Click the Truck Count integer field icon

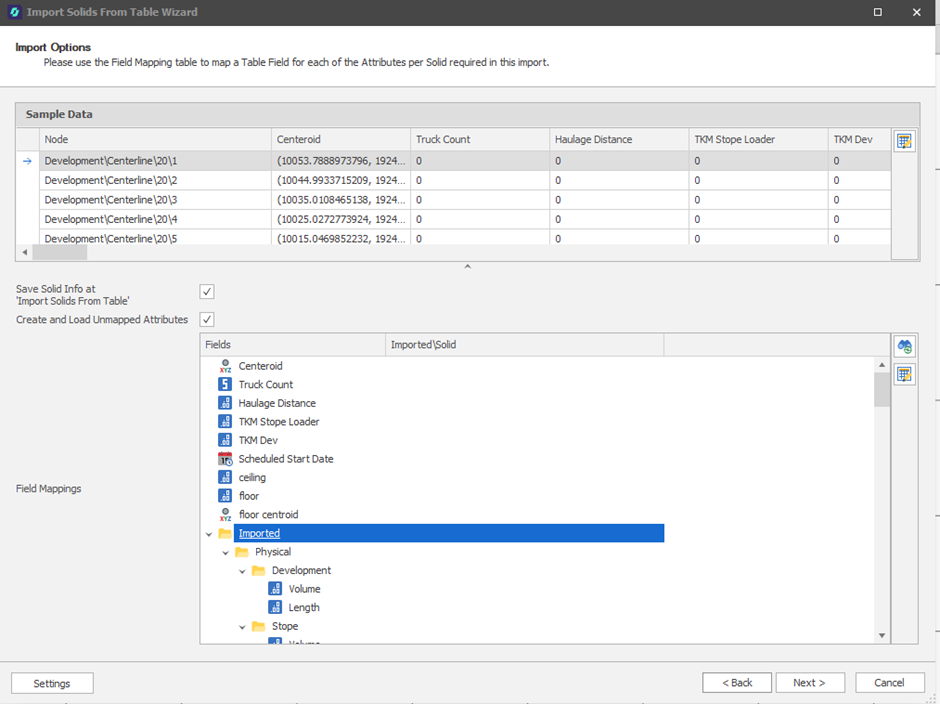coord(225,385)
